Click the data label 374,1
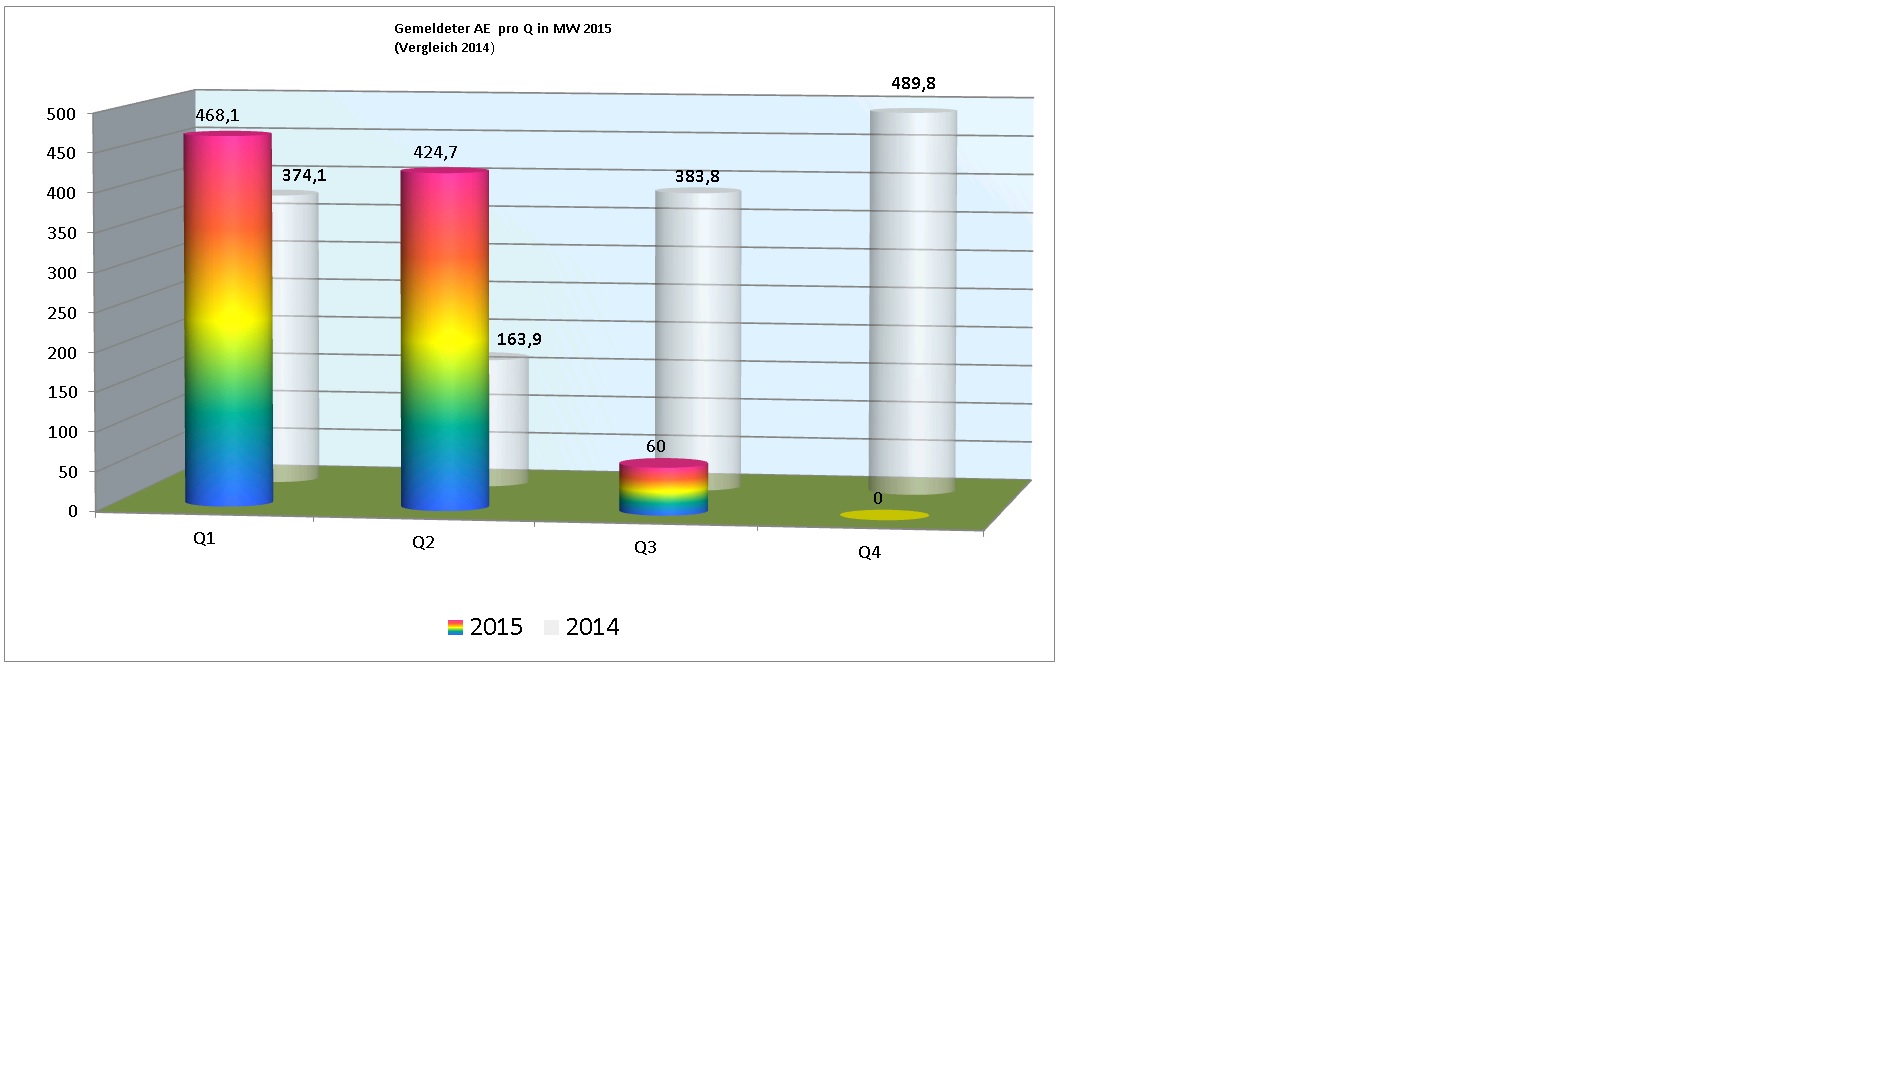Viewport: 1899px width, 1083px height. coord(302,176)
